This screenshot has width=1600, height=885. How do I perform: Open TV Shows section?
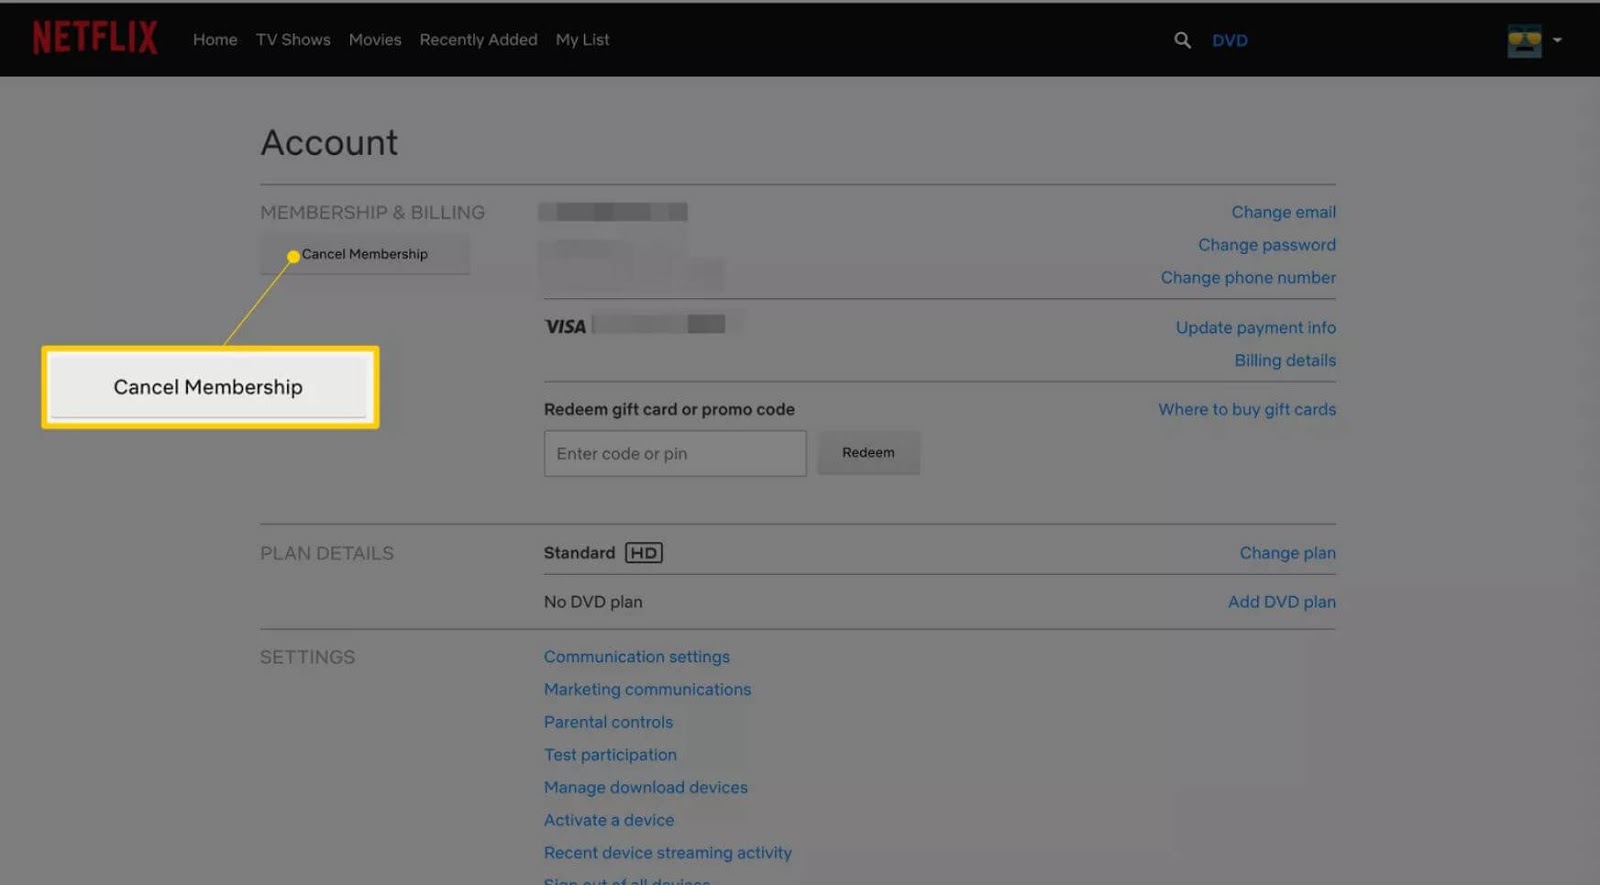tap(293, 40)
